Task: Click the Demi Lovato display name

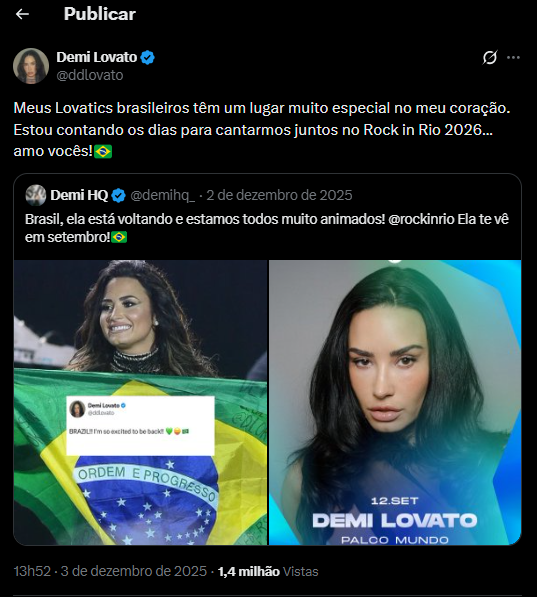Action: (97, 57)
